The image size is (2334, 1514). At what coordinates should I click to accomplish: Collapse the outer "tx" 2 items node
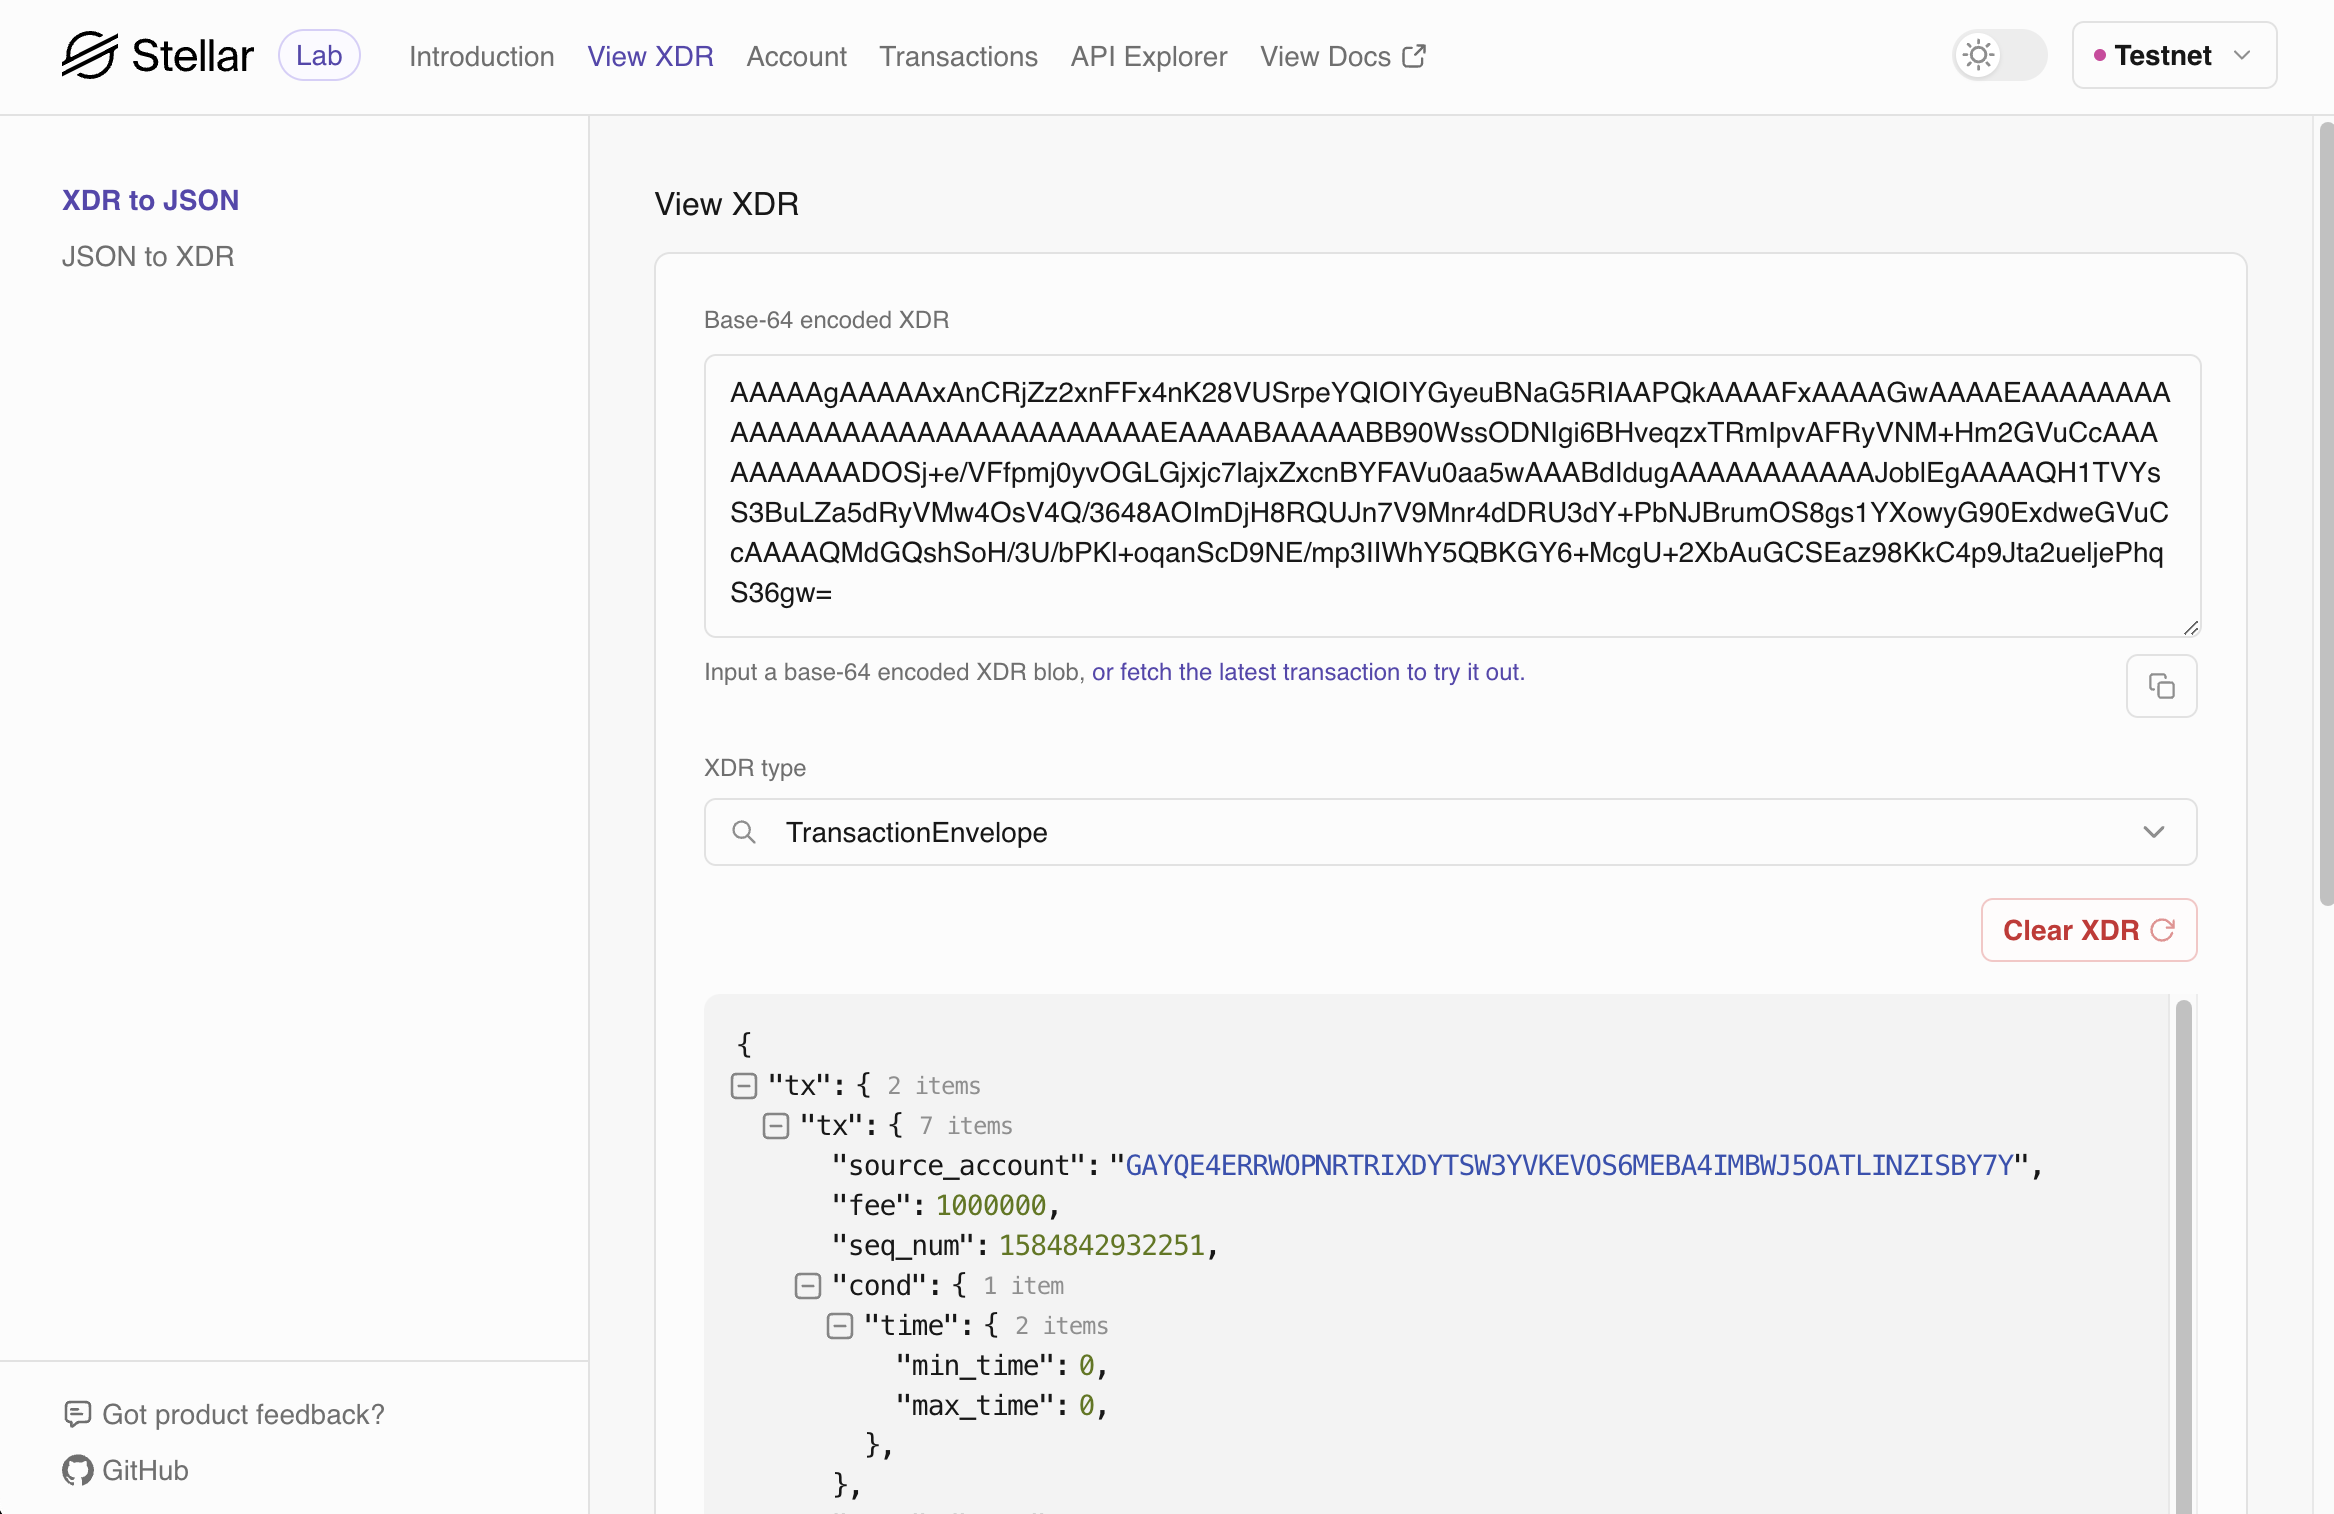[743, 1086]
